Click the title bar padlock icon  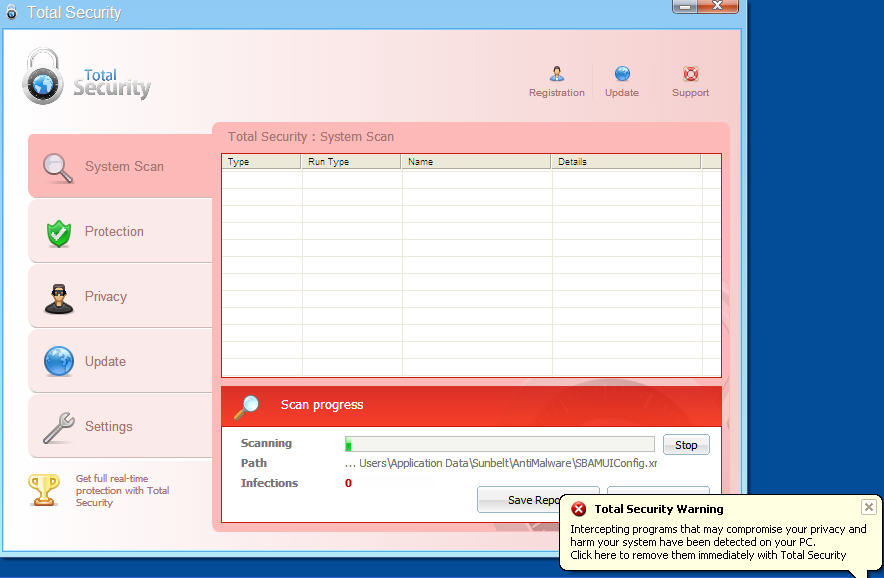pos(11,11)
